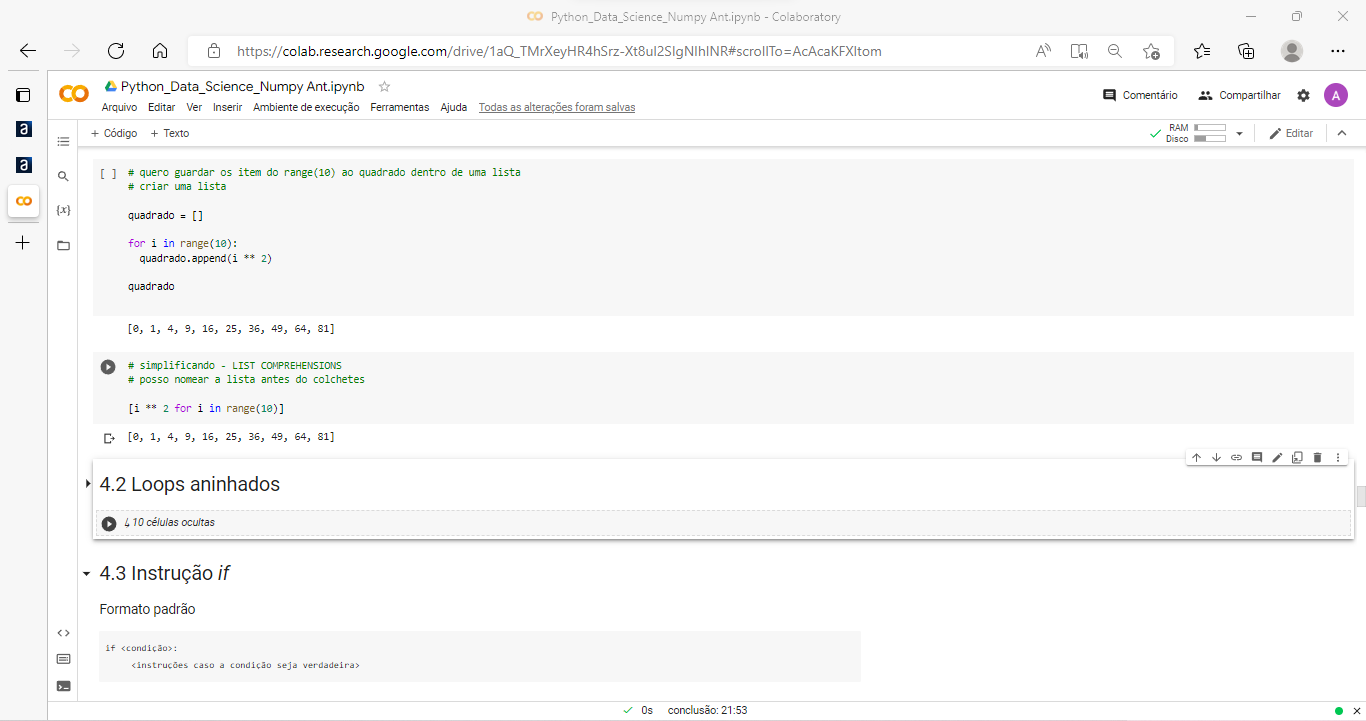The image size is (1366, 721).
Task: Open browser Favorites list icon
Action: pos(1202,51)
